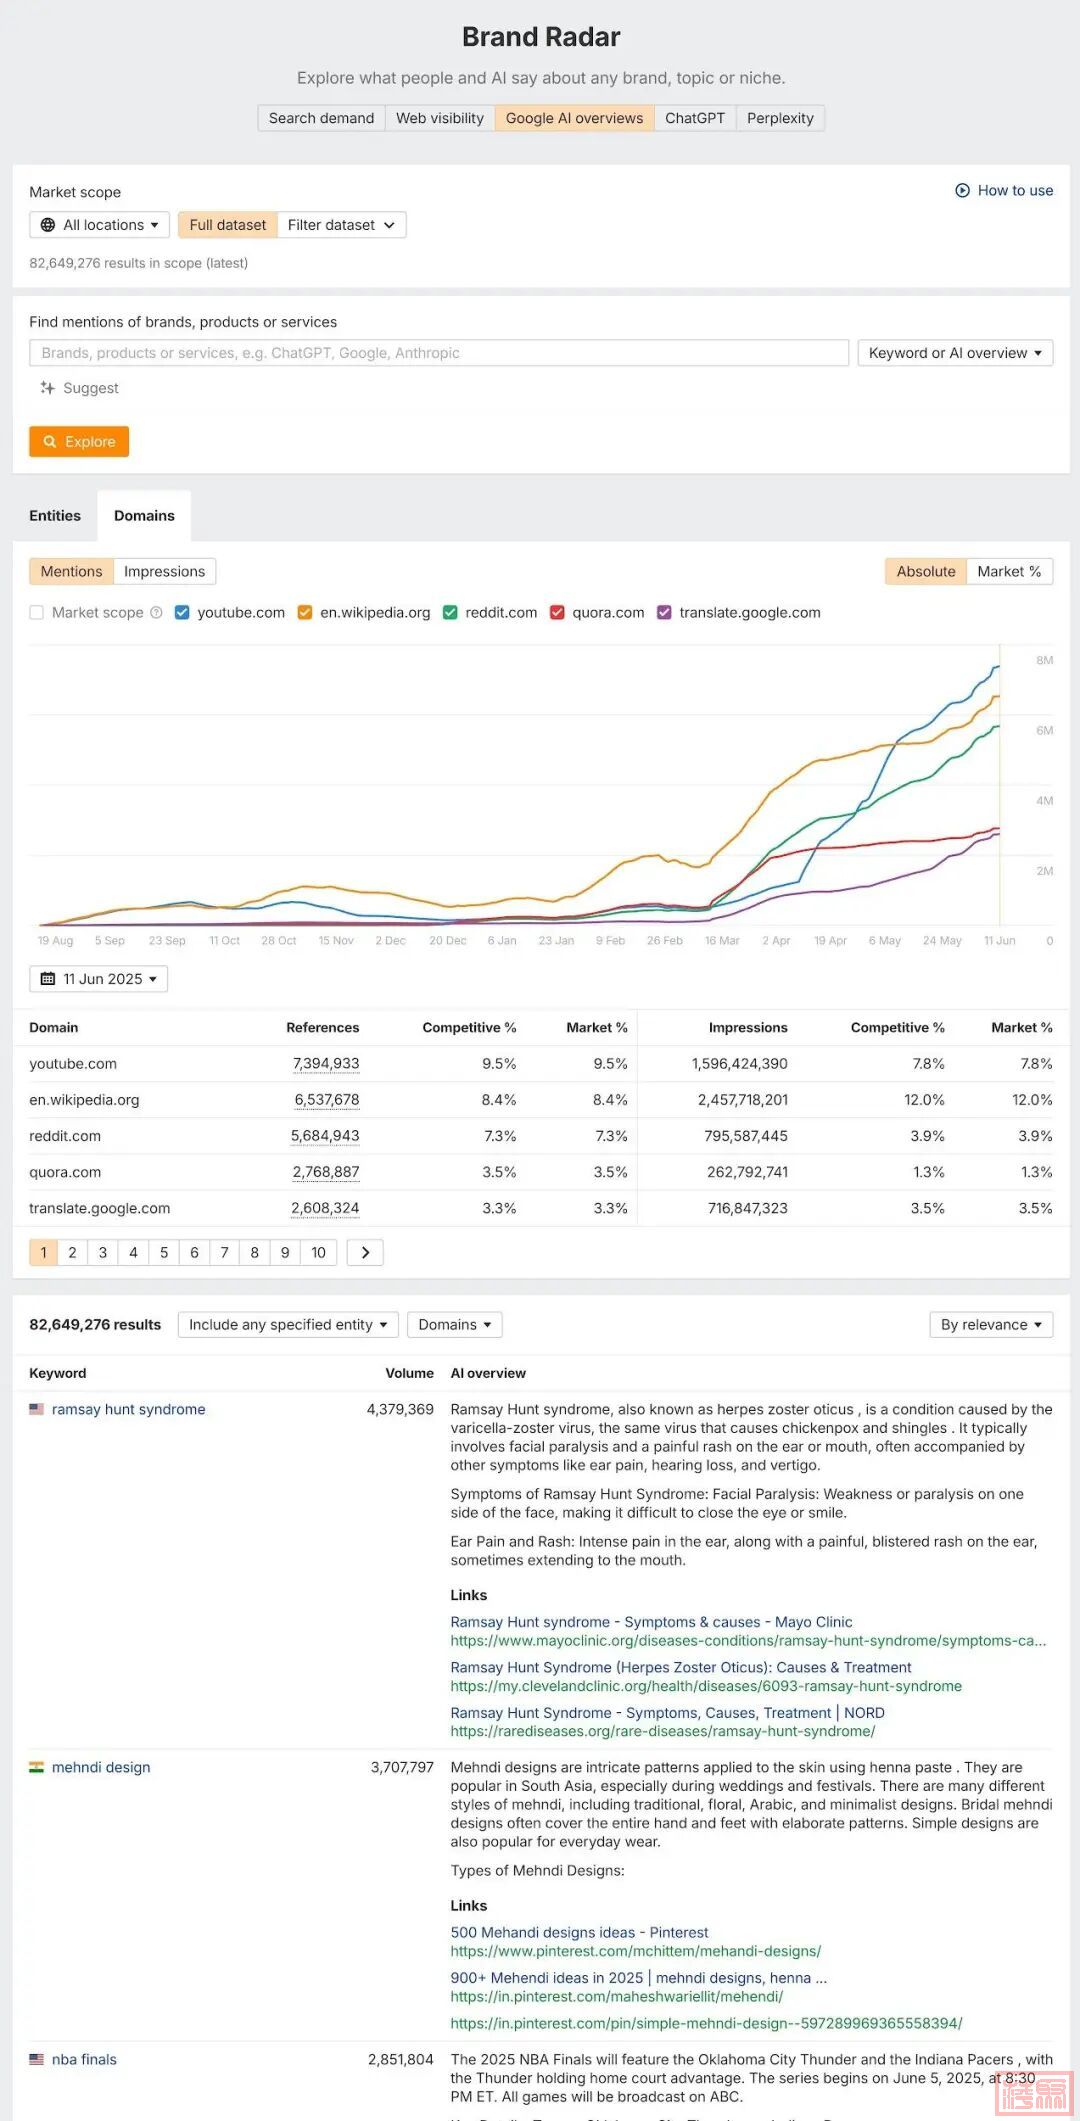1080x2121 pixels.
Task: Open the Mayo Clinic Ramsay Hunt link
Action: click(651, 1622)
